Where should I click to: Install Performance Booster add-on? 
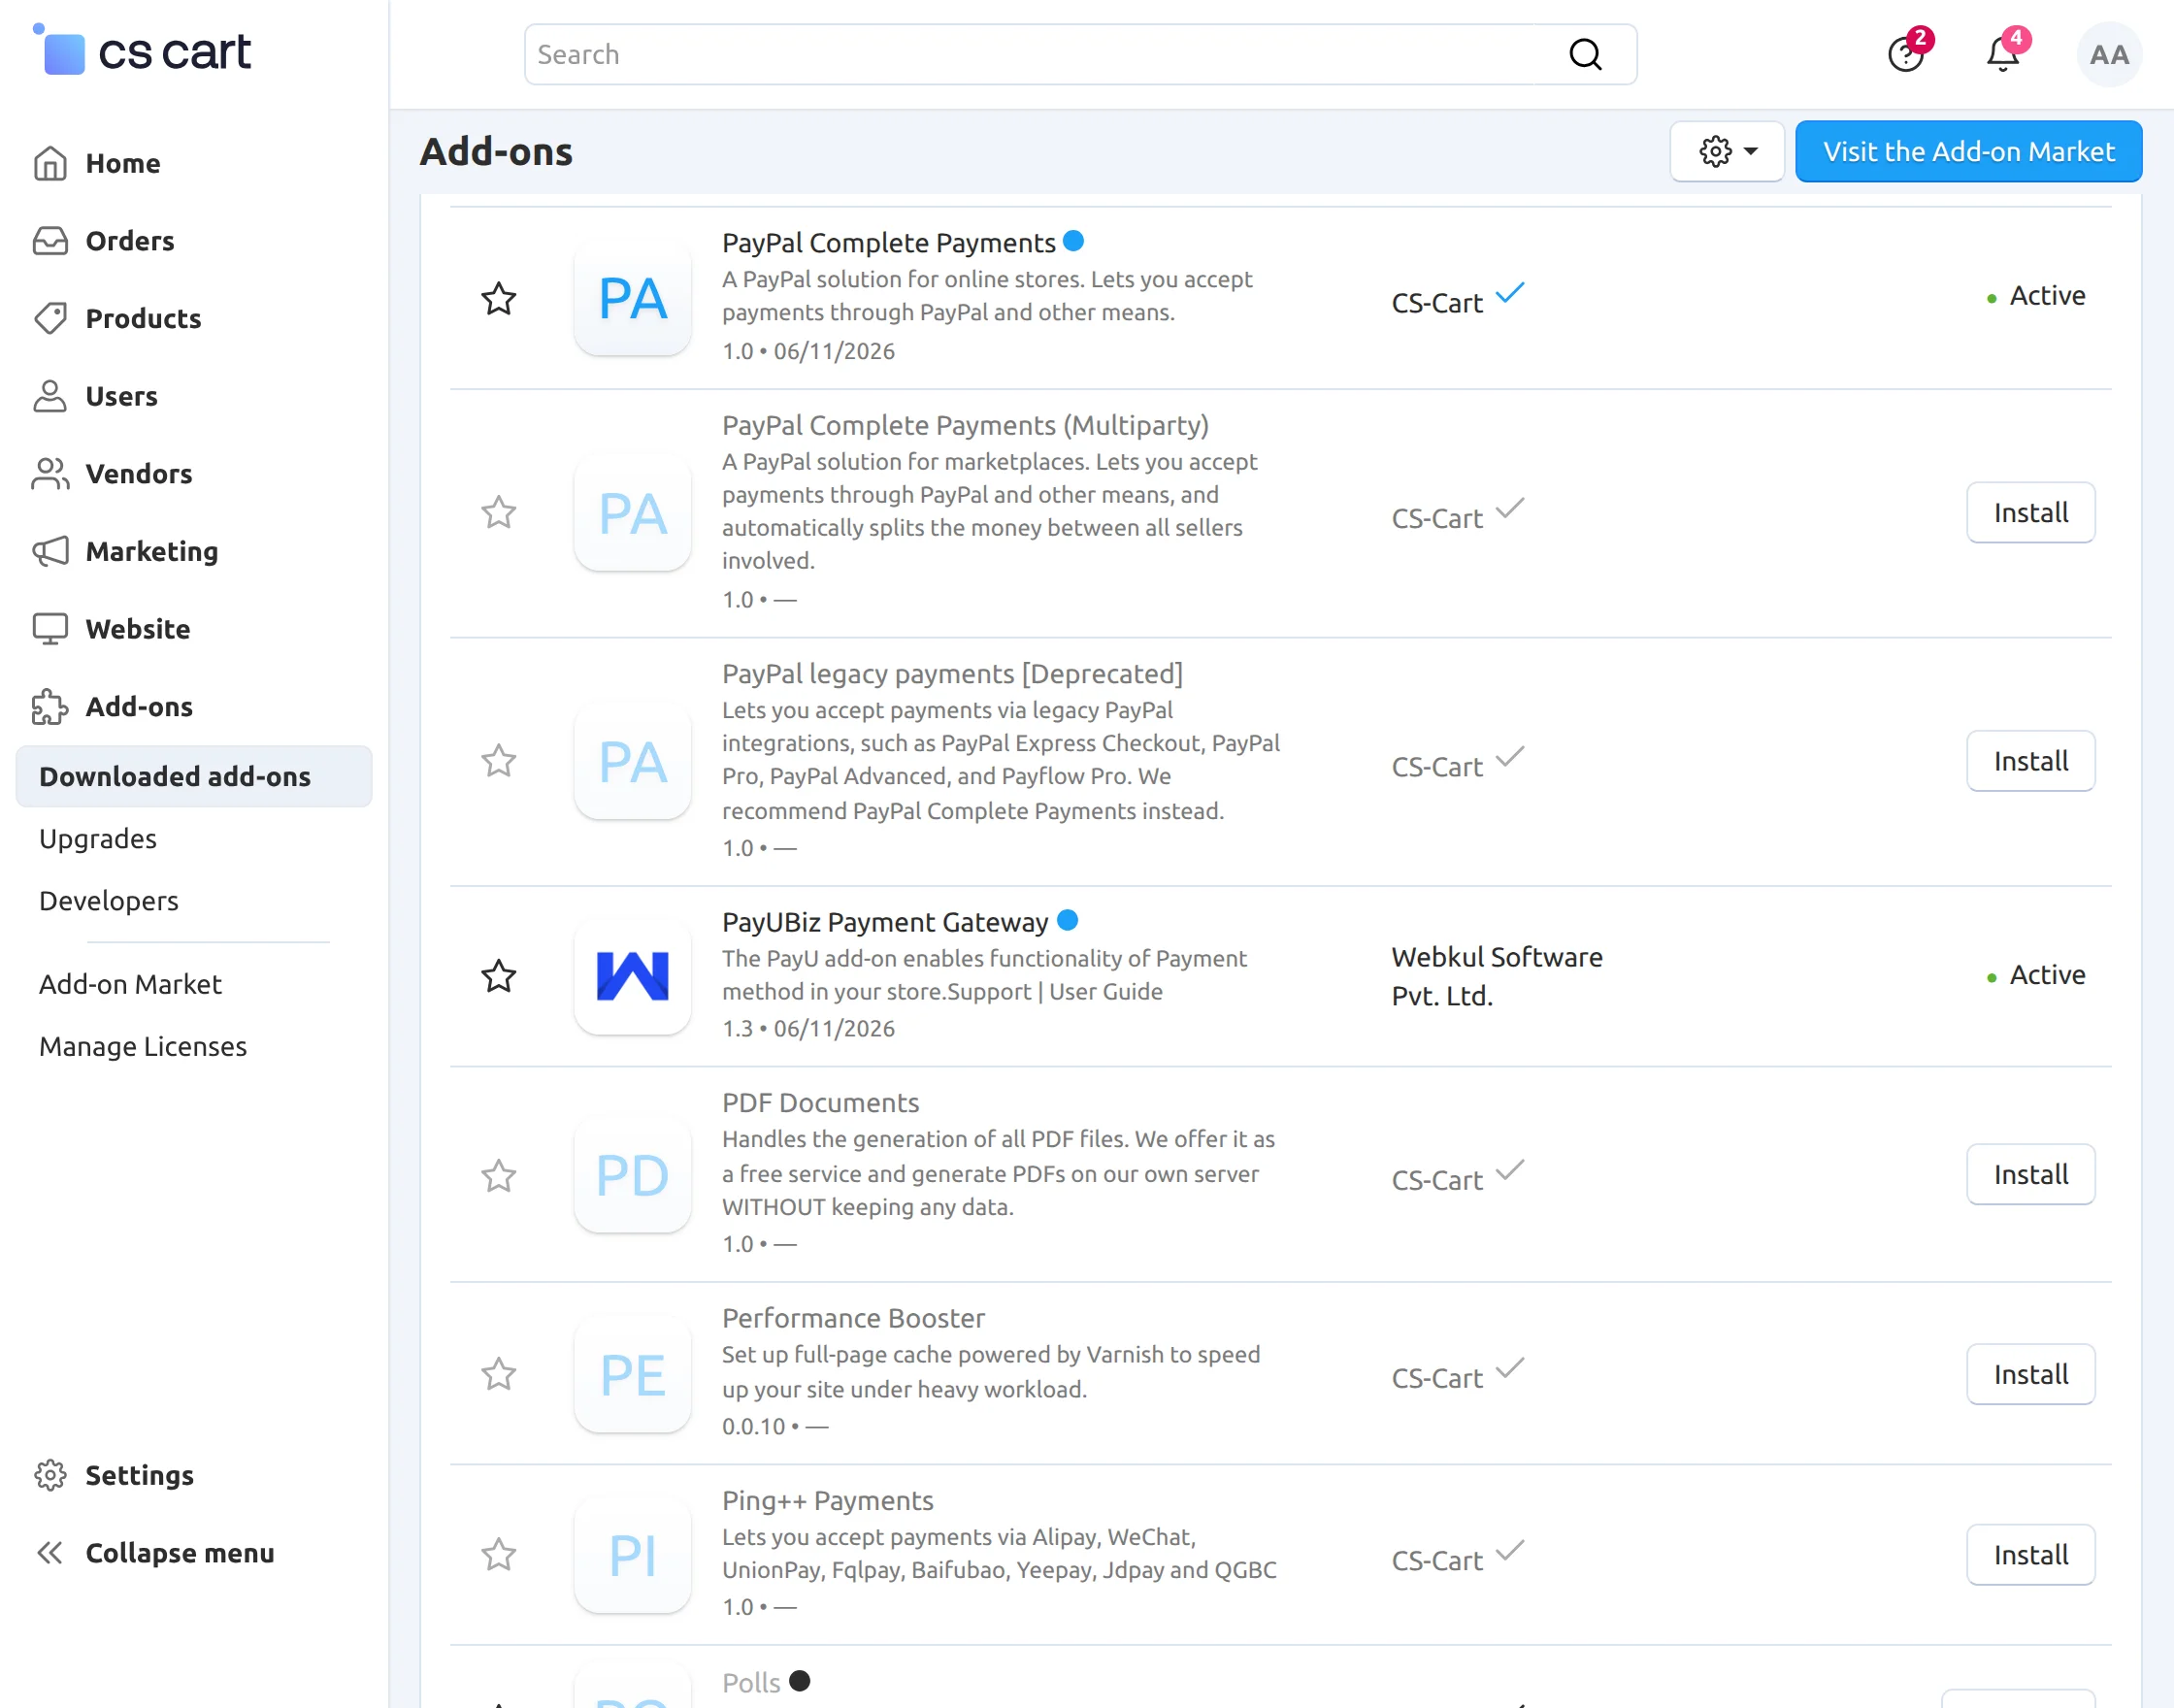click(x=2030, y=1374)
